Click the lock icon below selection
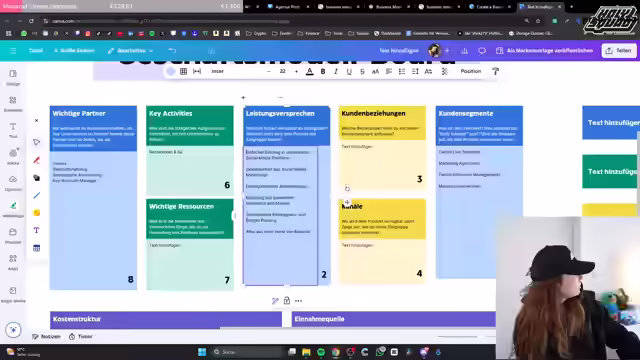Image resolution: width=640 pixels, height=360 pixels. [287, 301]
